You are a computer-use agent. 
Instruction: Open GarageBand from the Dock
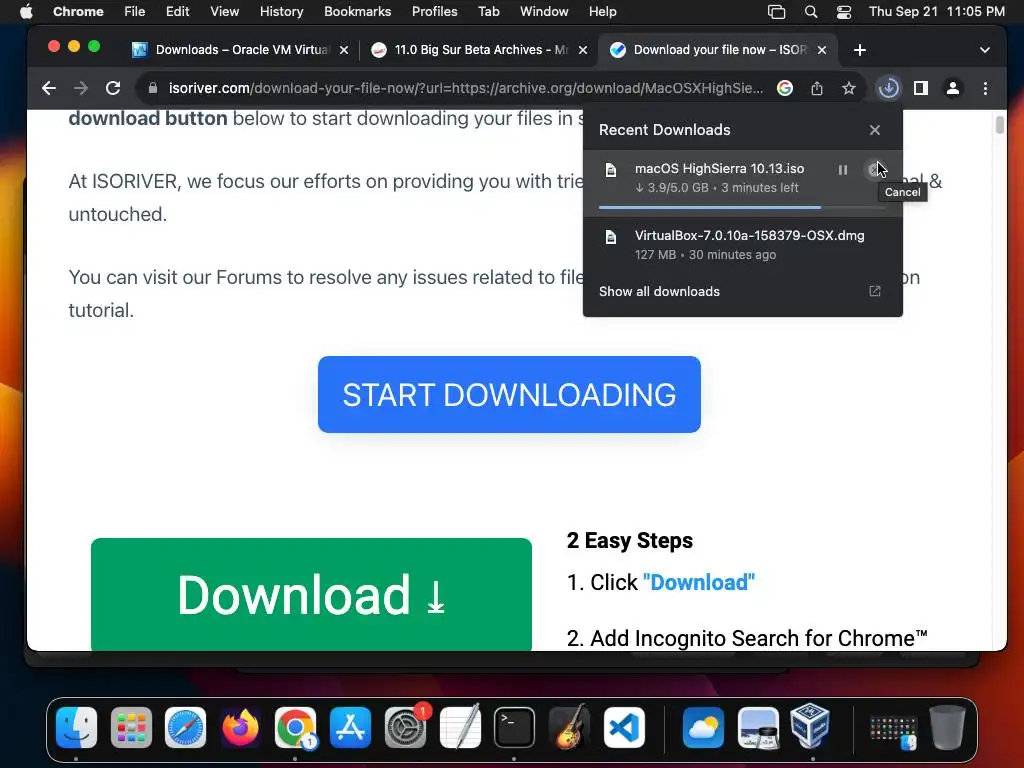coord(569,728)
